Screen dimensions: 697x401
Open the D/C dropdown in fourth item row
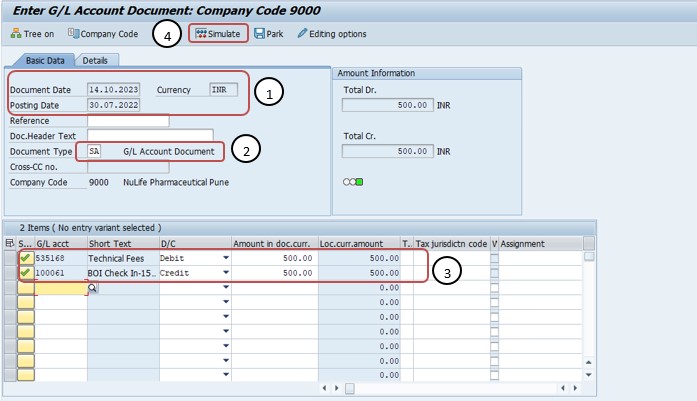pyautogui.click(x=226, y=302)
